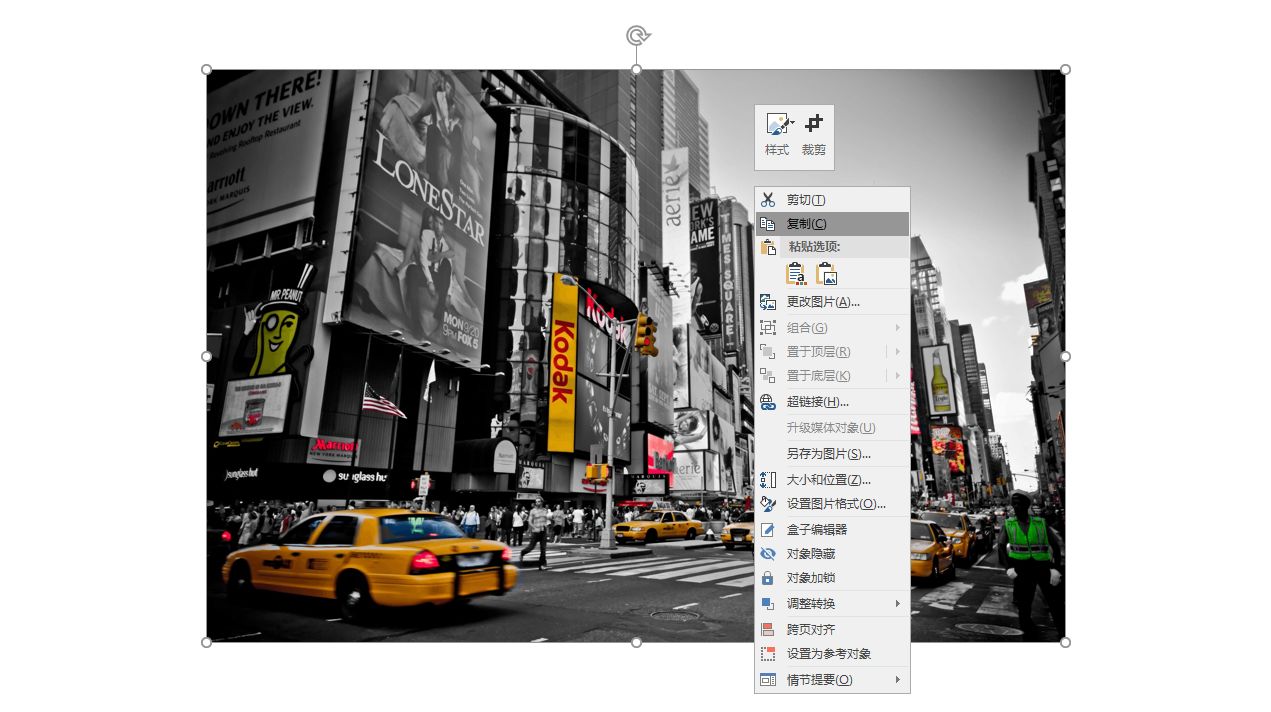Launch 盒子编辑器 from context menu
This screenshot has height=712, width=1271.
click(x=832, y=530)
